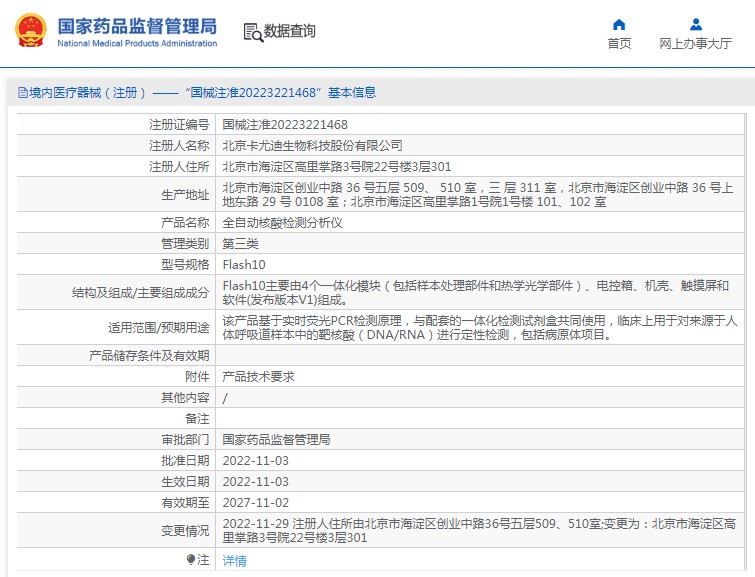Select the 批准日期 date value
The height and width of the screenshot is (577, 755).
tap(256, 461)
